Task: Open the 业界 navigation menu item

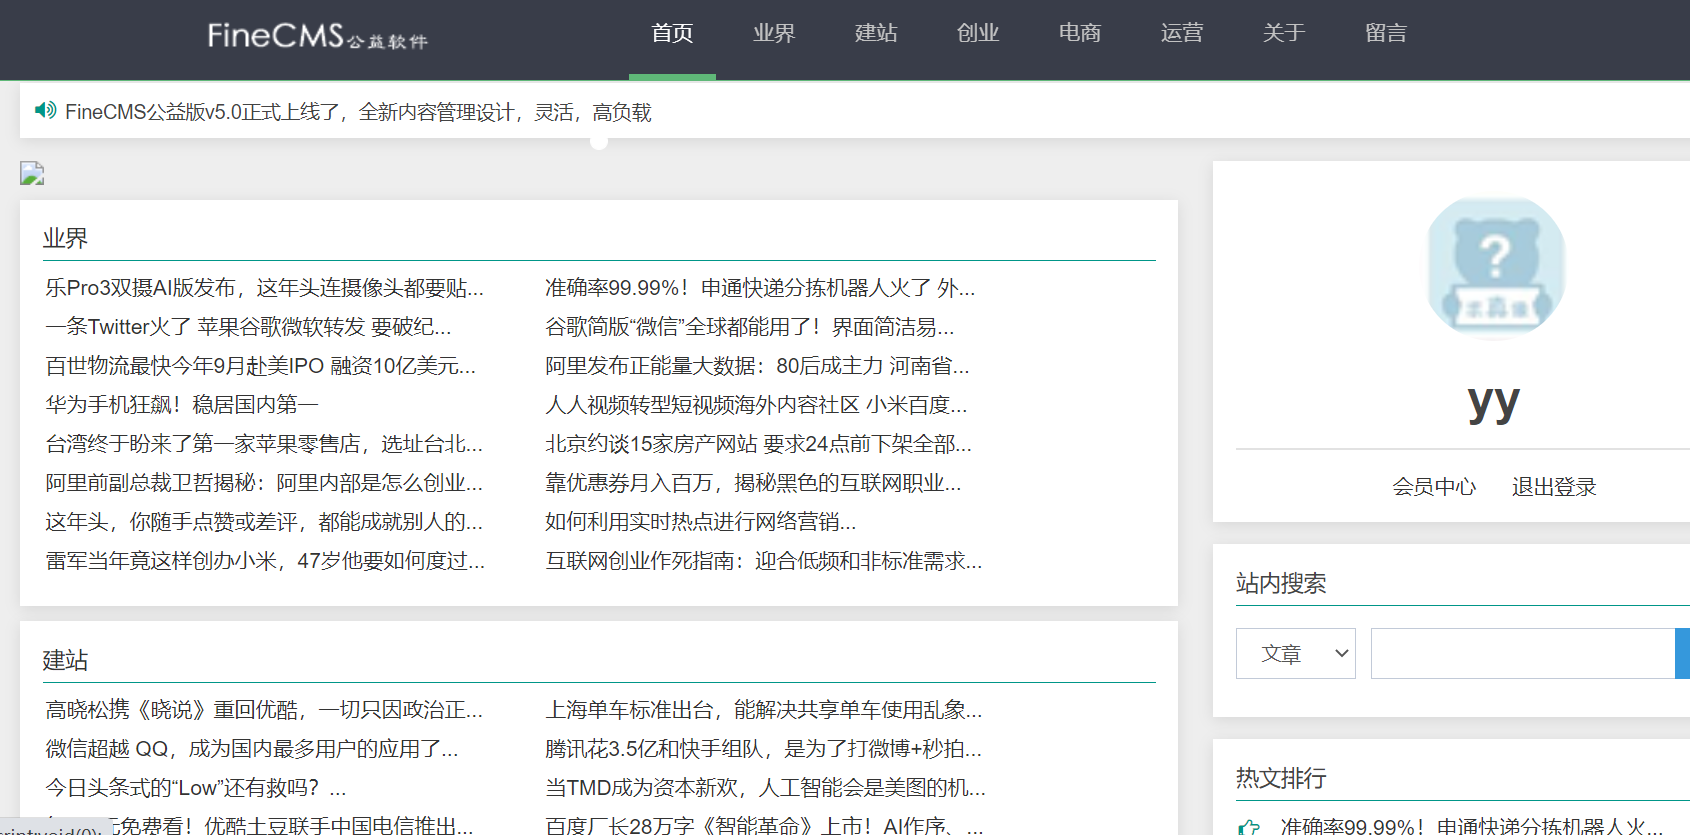Action: coord(774,33)
